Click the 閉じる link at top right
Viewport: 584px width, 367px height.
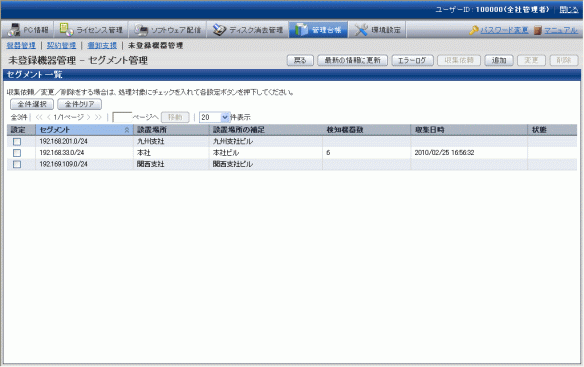pos(568,10)
